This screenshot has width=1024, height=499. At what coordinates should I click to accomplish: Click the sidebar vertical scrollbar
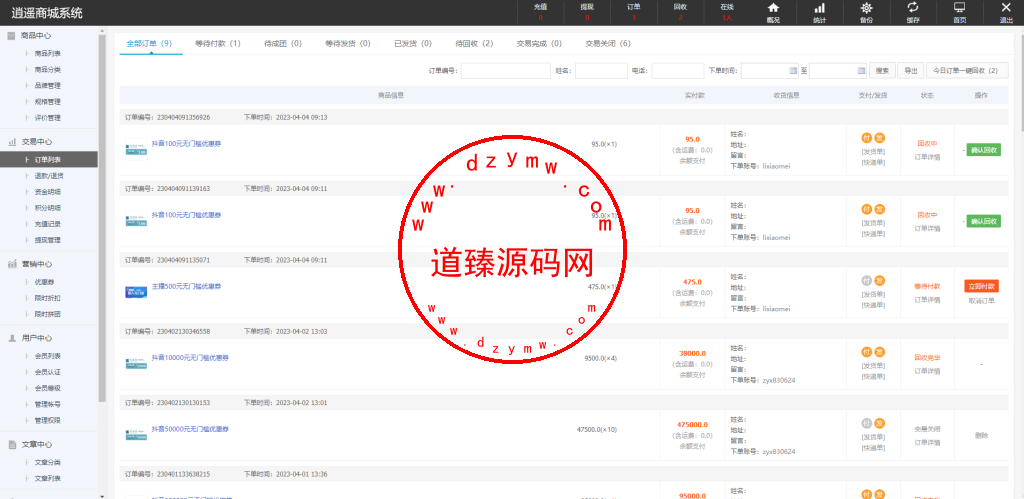tap(102, 216)
